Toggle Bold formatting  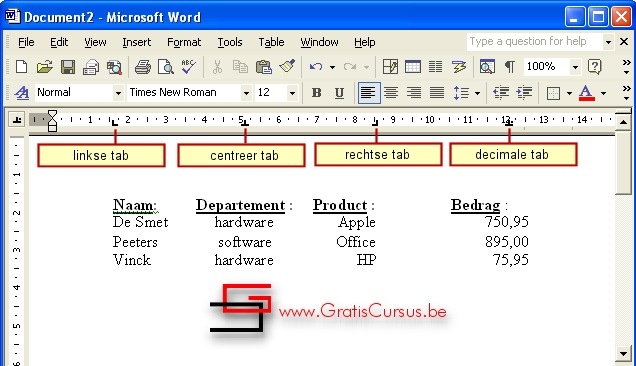tap(316, 93)
